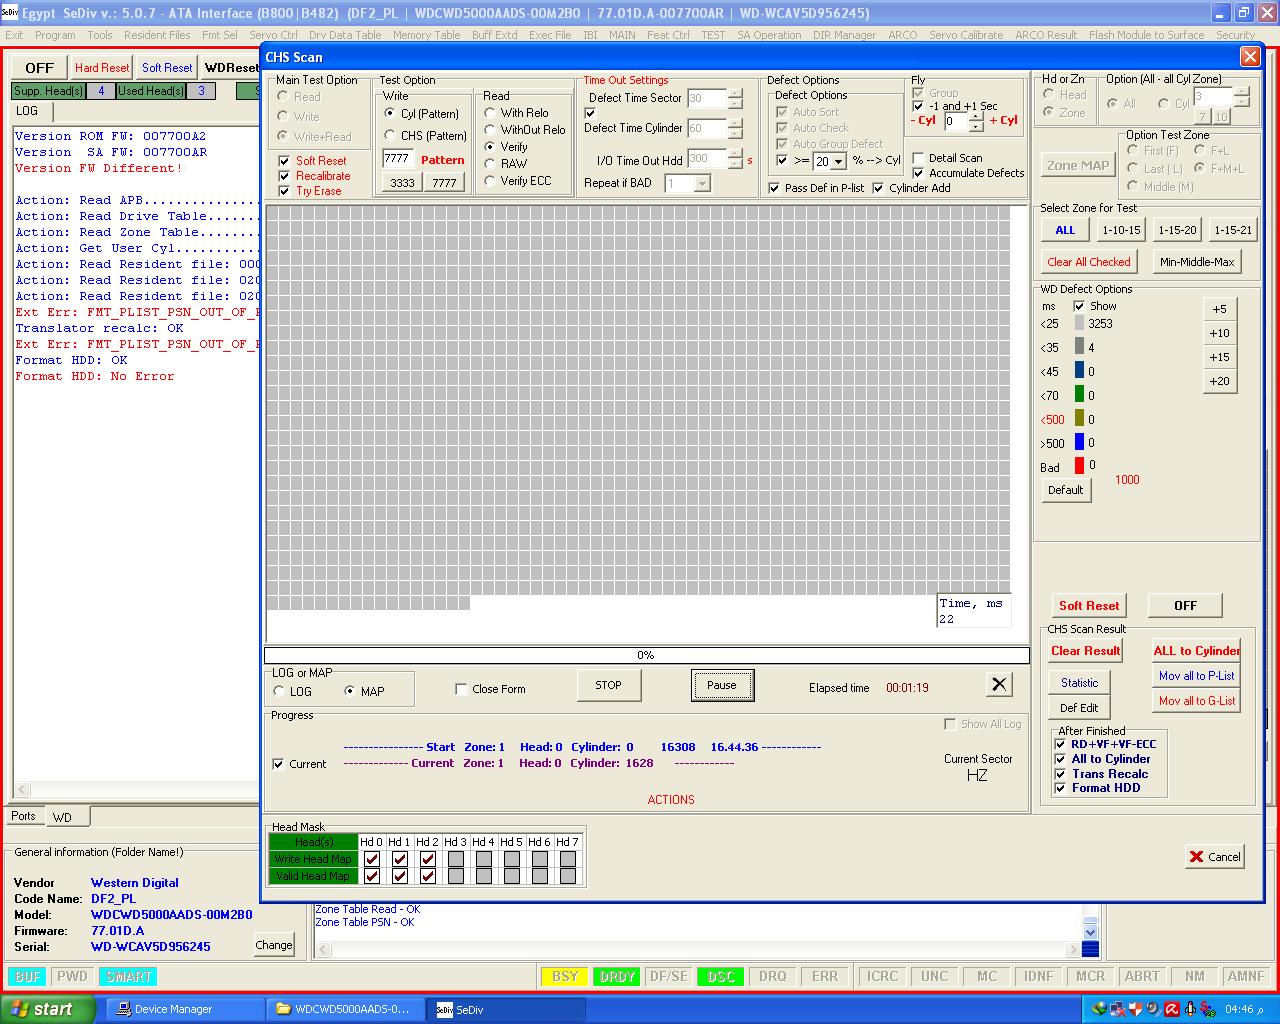Click the blue block below log scrollbar
The height and width of the screenshot is (1024, 1280).
[1090, 949]
